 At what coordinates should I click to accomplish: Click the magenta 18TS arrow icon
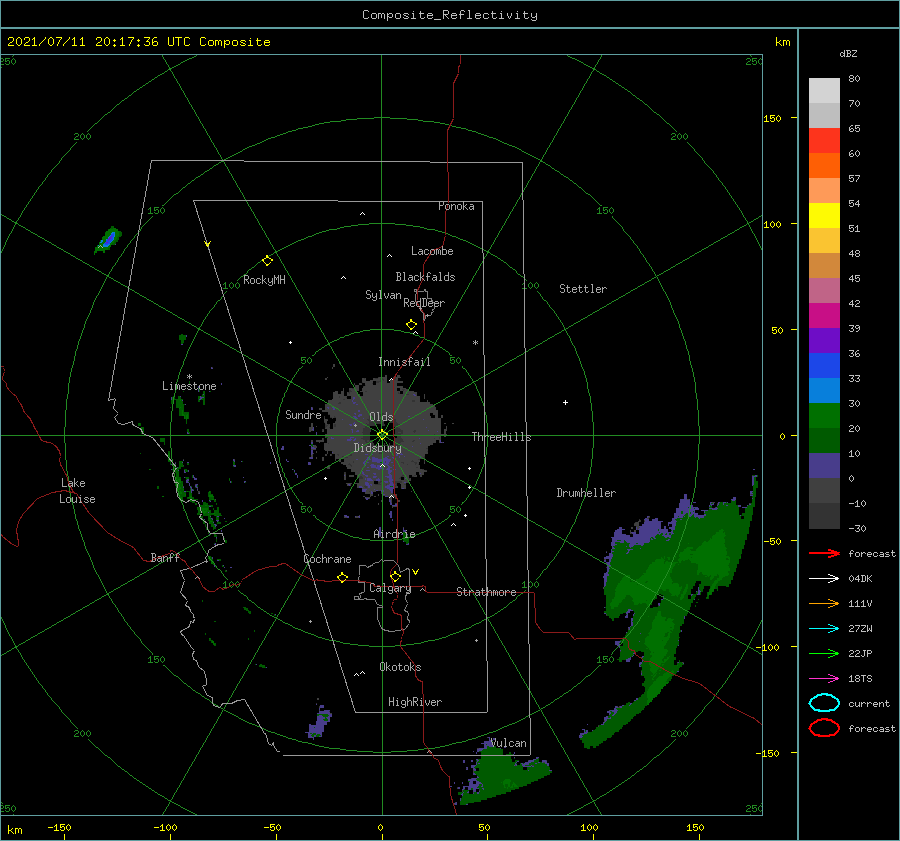(x=824, y=679)
